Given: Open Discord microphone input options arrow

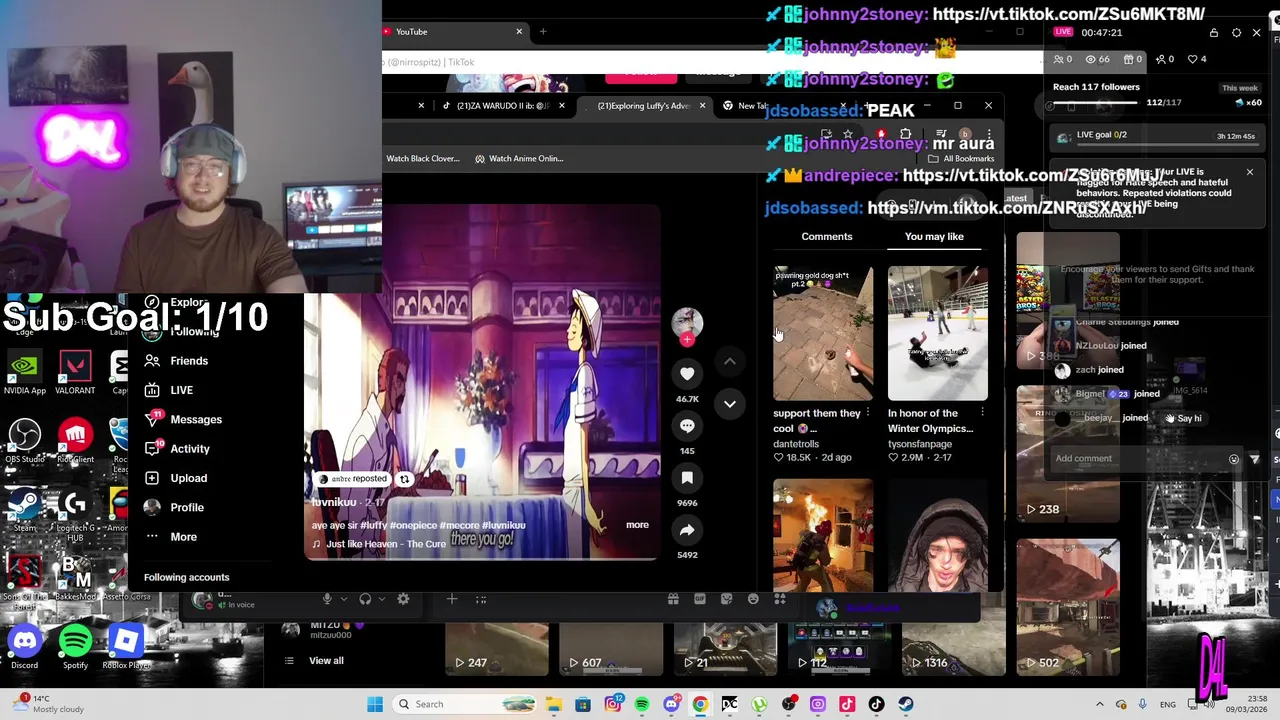Looking at the screenshot, I should coord(343,599).
